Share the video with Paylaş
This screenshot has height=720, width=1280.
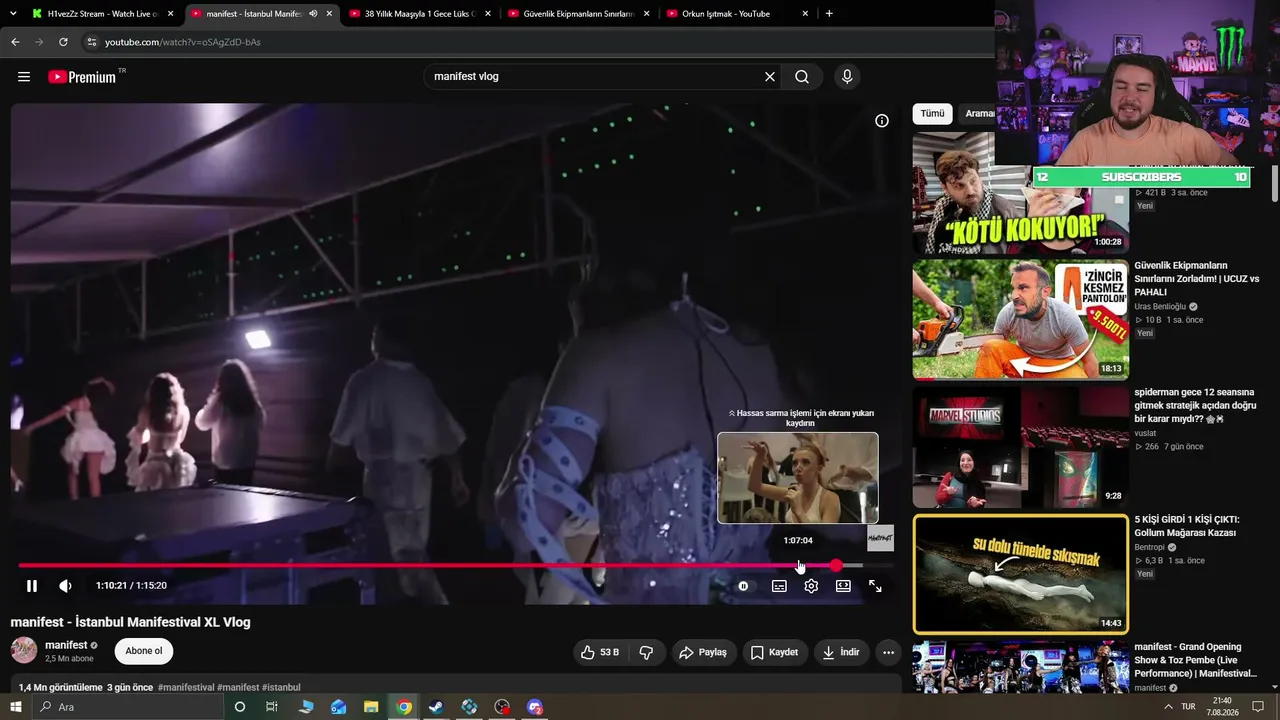[x=703, y=653]
